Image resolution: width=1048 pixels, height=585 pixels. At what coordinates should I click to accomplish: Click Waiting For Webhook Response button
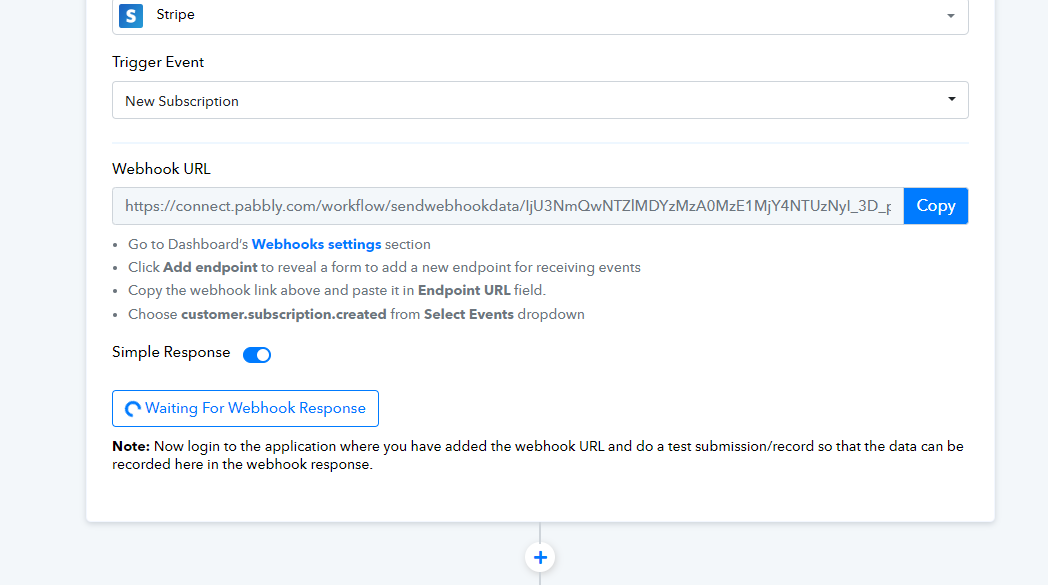245,408
